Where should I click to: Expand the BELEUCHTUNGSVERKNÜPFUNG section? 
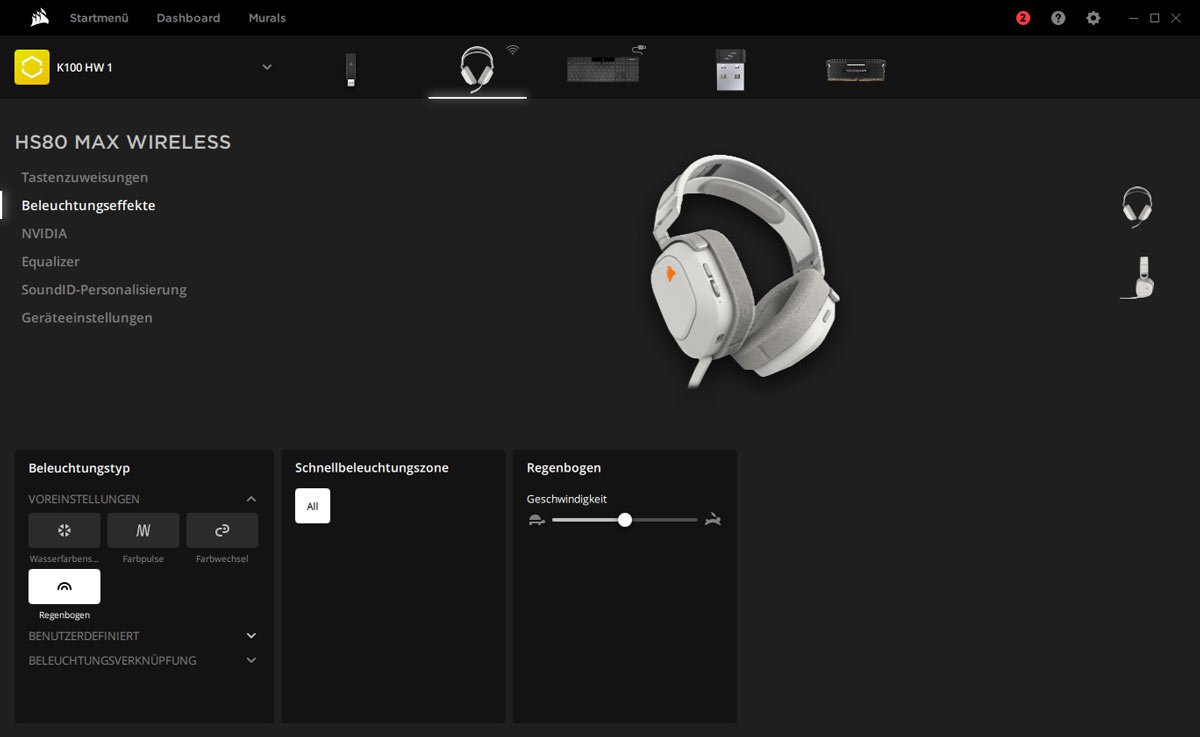251,660
